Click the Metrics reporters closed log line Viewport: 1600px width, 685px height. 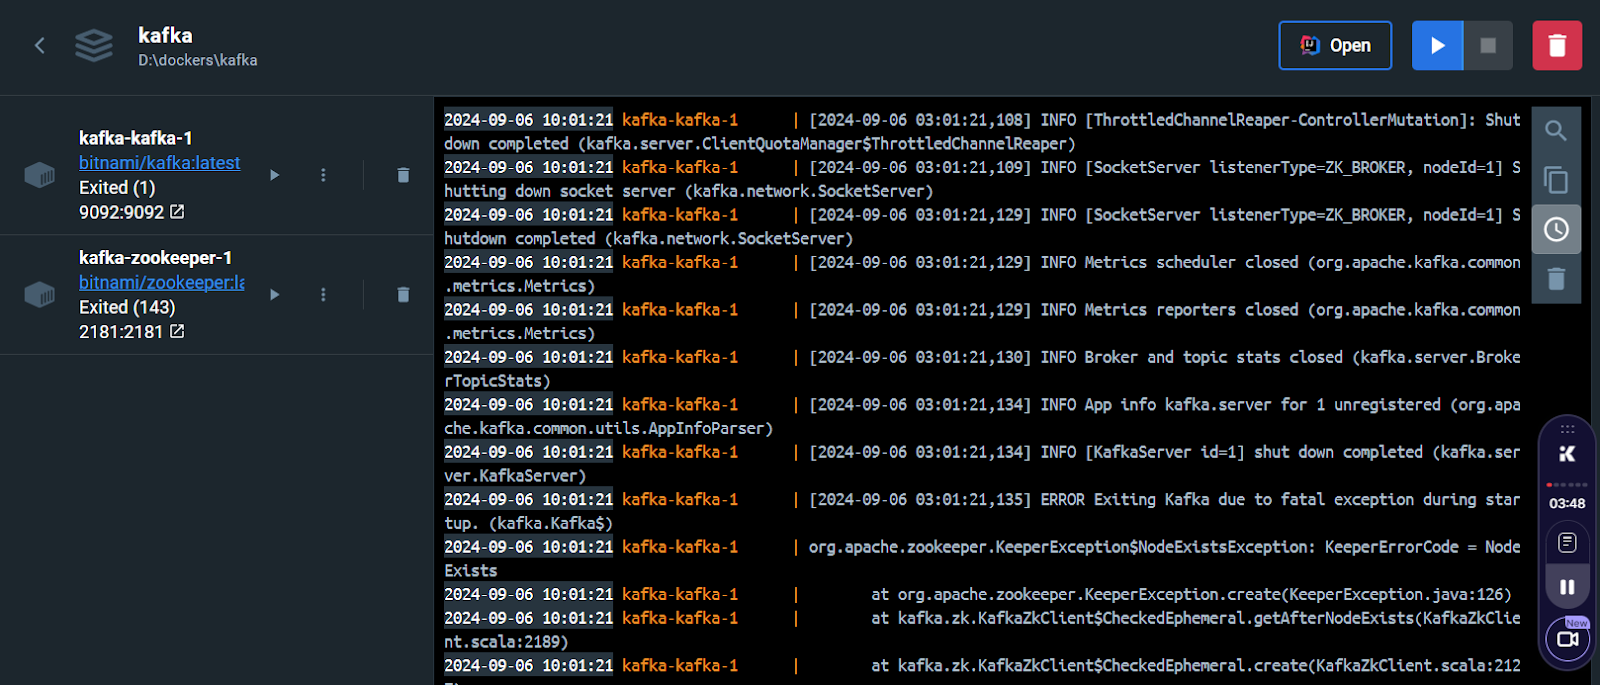point(982,321)
